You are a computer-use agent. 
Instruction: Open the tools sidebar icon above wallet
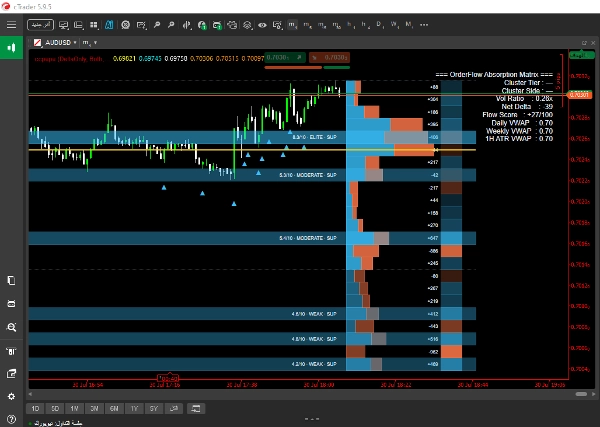pos(11,351)
